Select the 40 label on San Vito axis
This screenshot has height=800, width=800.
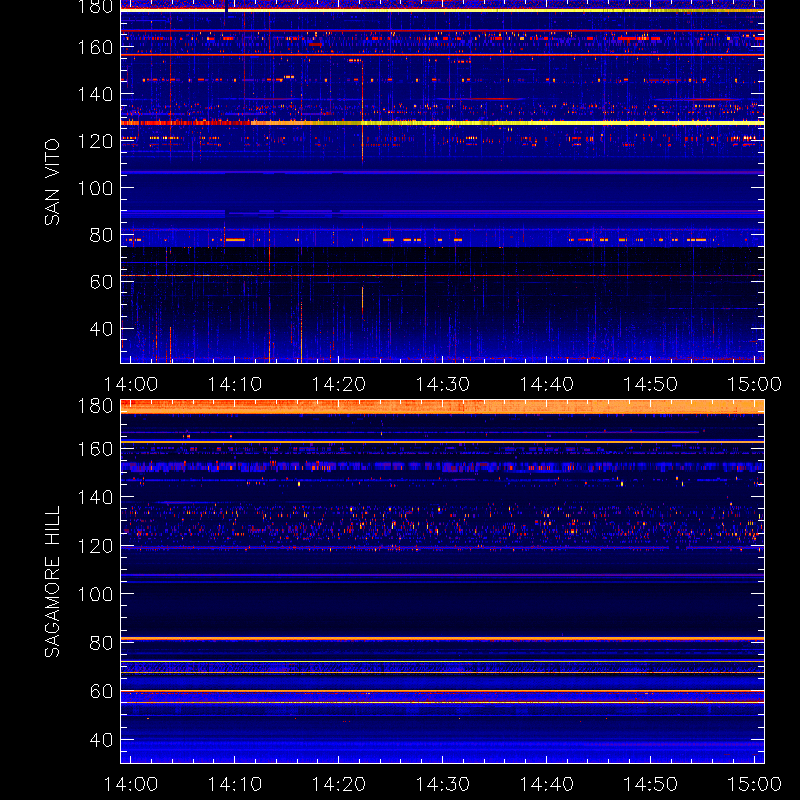[101, 329]
